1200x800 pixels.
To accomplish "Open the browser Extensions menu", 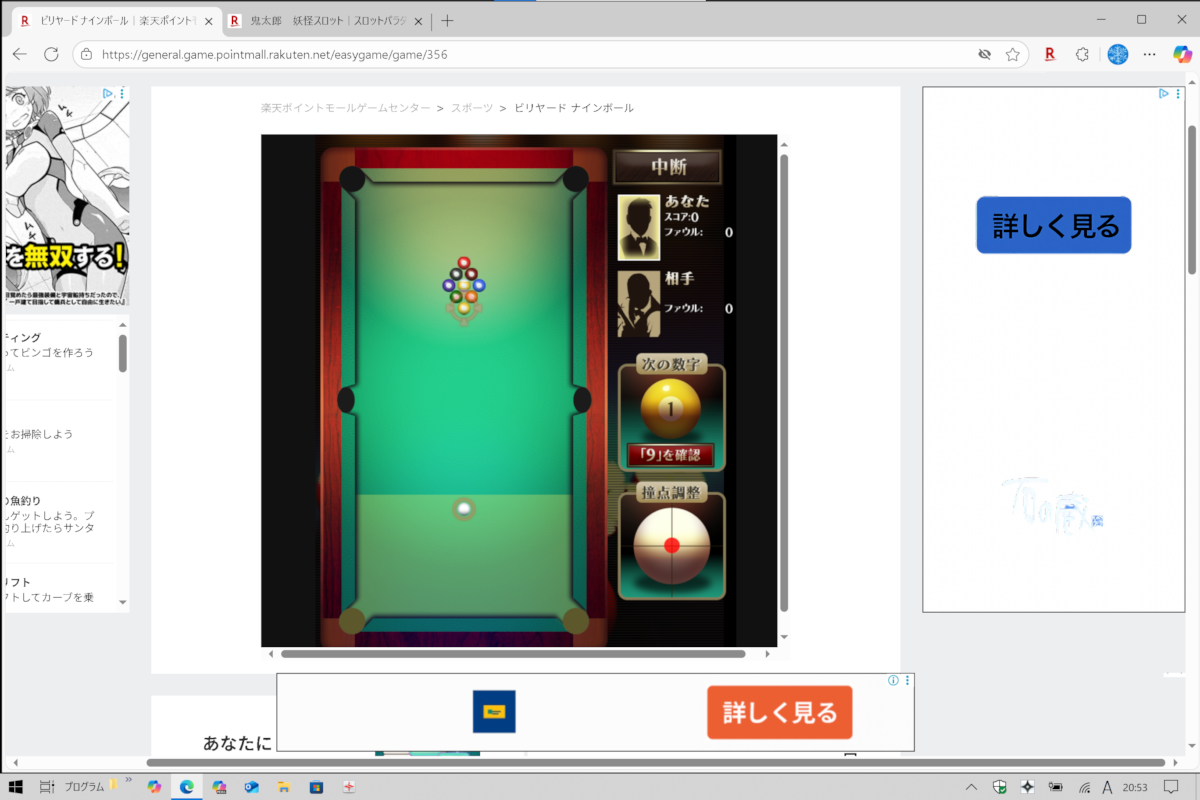I will [1082, 54].
